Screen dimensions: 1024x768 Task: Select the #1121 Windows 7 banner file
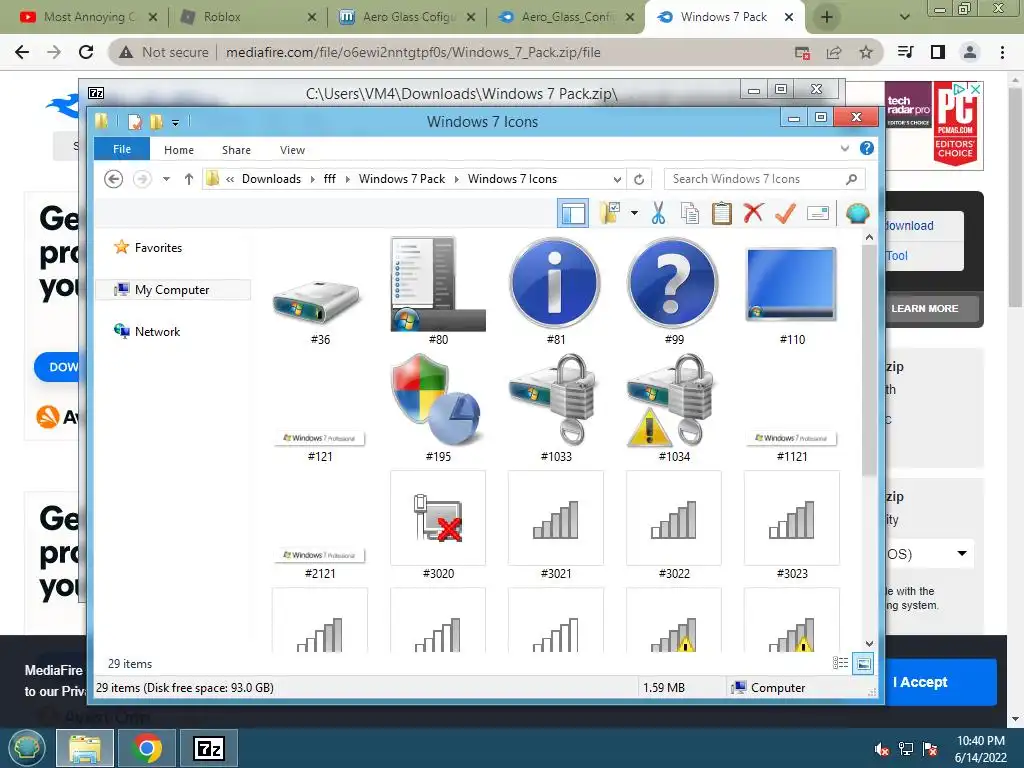pyautogui.click(x=792, y=409)
